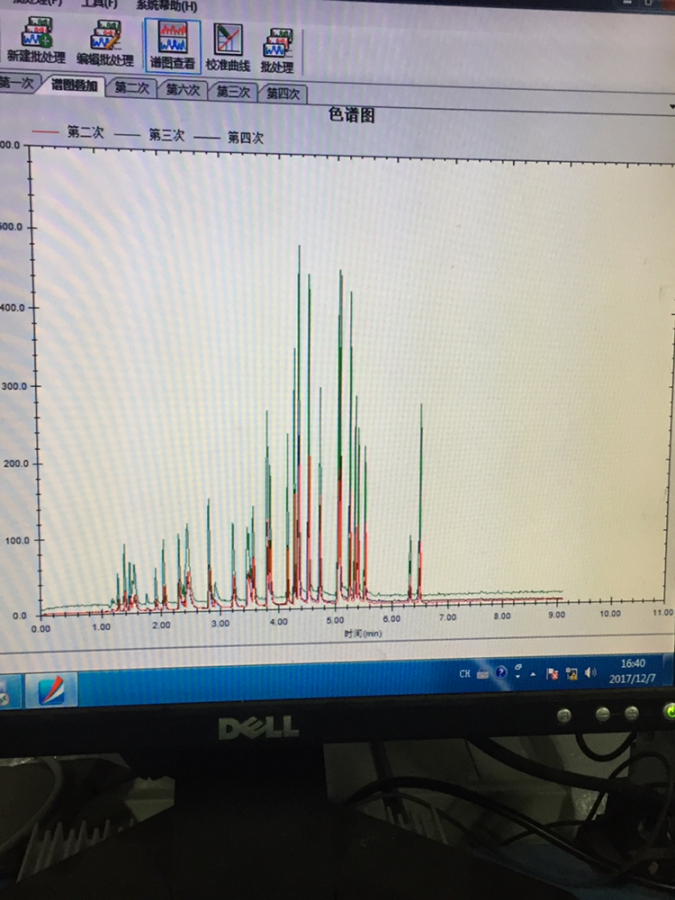Click the 第四次 legend label
675x900 pixels.
tap(245, 137)
